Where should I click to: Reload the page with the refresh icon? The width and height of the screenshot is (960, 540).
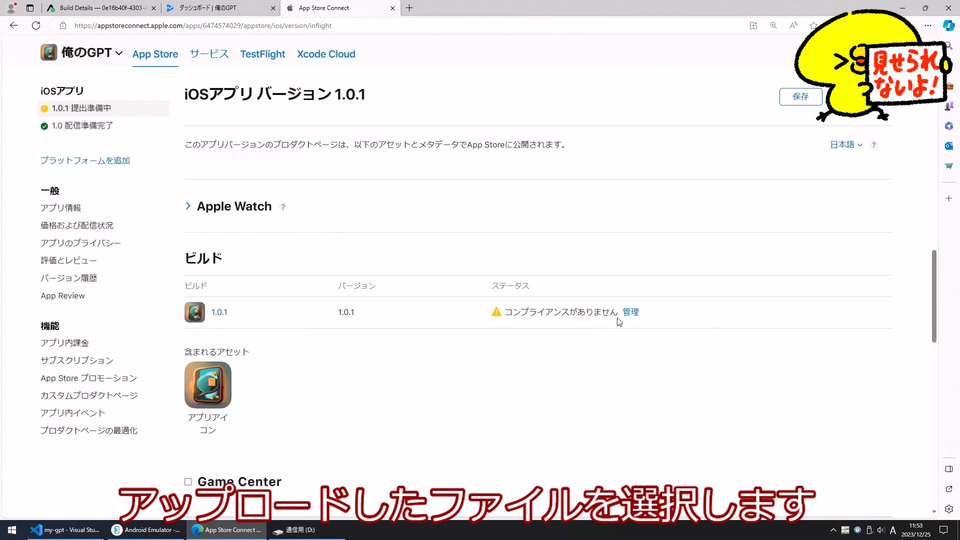pyautogui.click(x=36, y=26)
